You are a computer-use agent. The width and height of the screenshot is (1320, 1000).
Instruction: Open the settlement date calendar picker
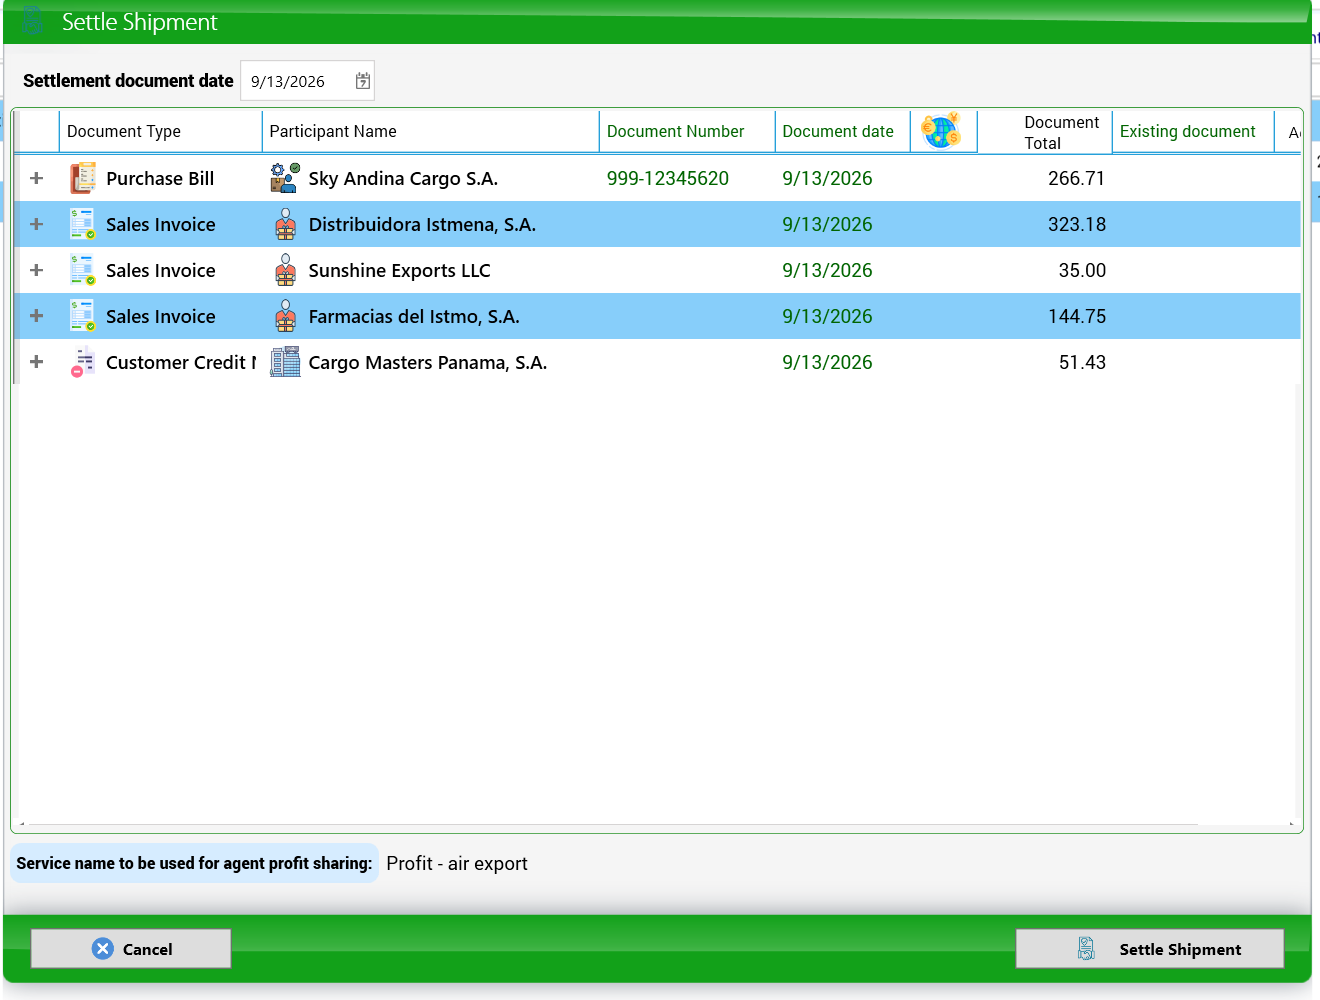click(363, 81)
